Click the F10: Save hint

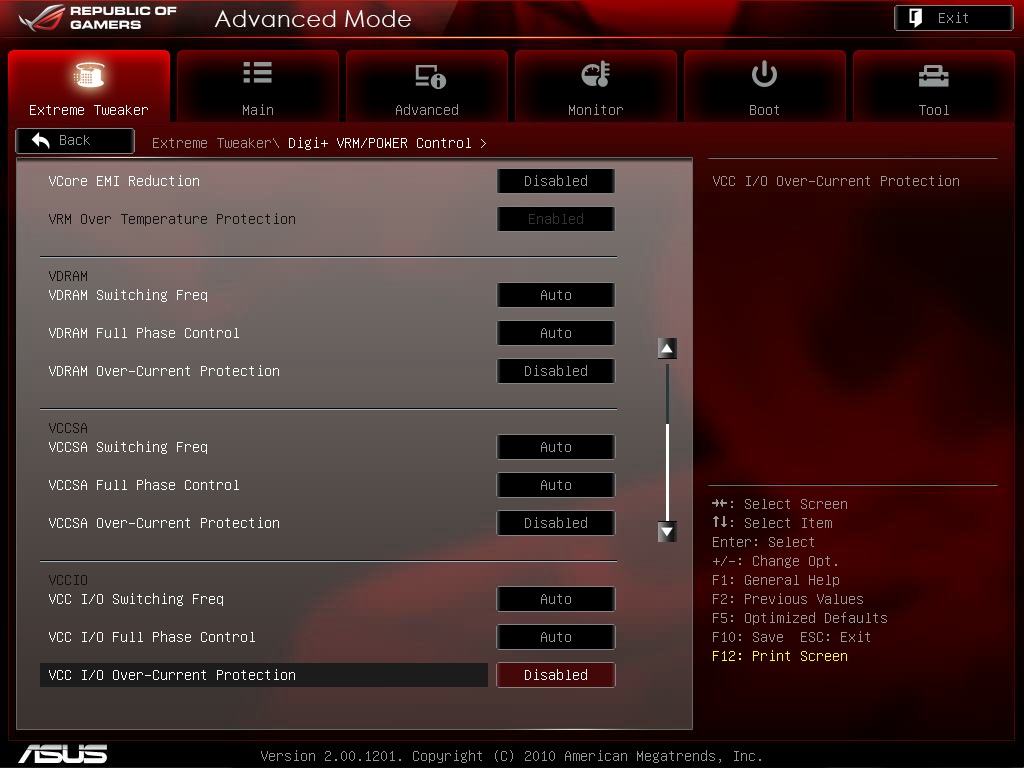tap(748, 637)
